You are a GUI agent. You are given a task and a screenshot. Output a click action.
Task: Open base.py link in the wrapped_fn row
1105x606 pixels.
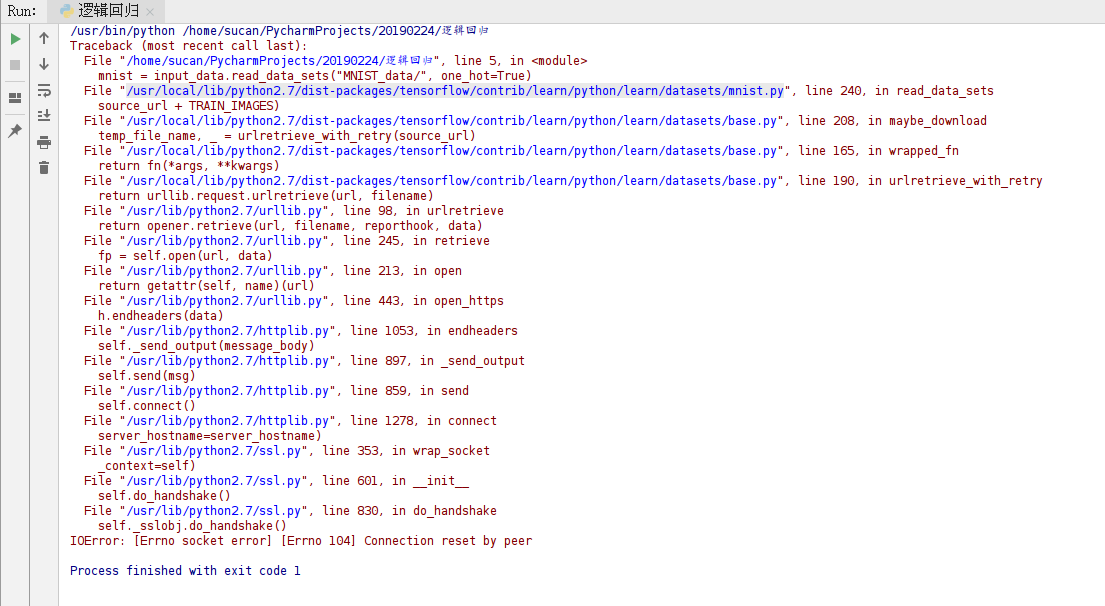[x=451, y=151]
